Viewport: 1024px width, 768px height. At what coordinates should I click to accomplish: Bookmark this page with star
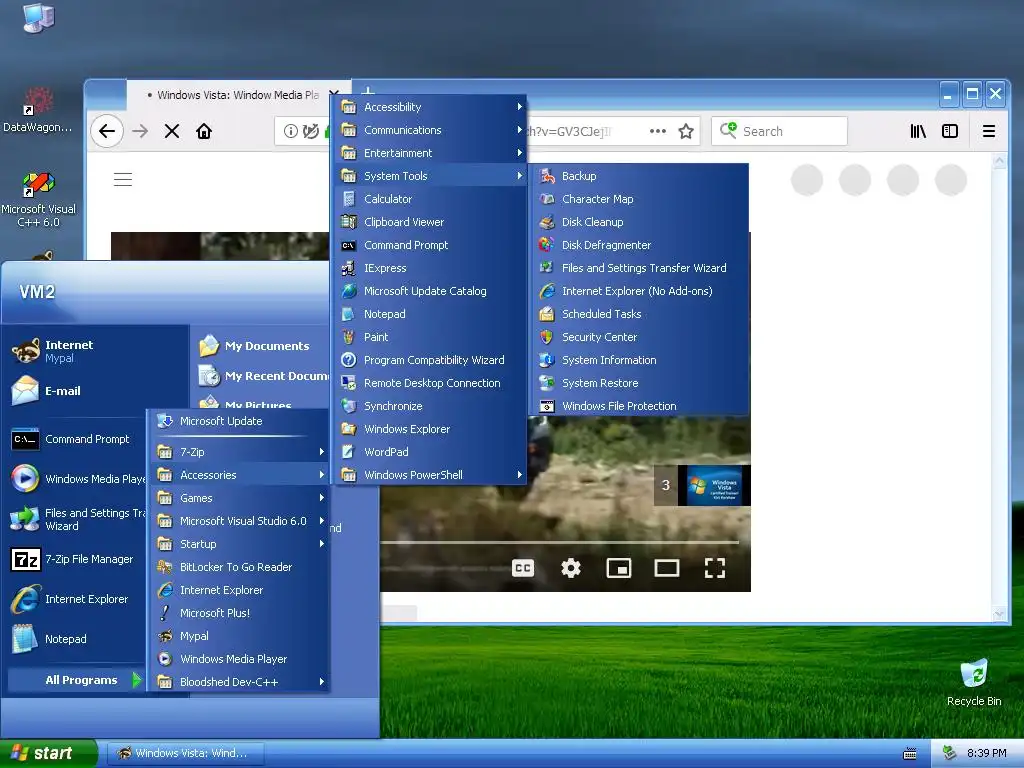[686, 131]
